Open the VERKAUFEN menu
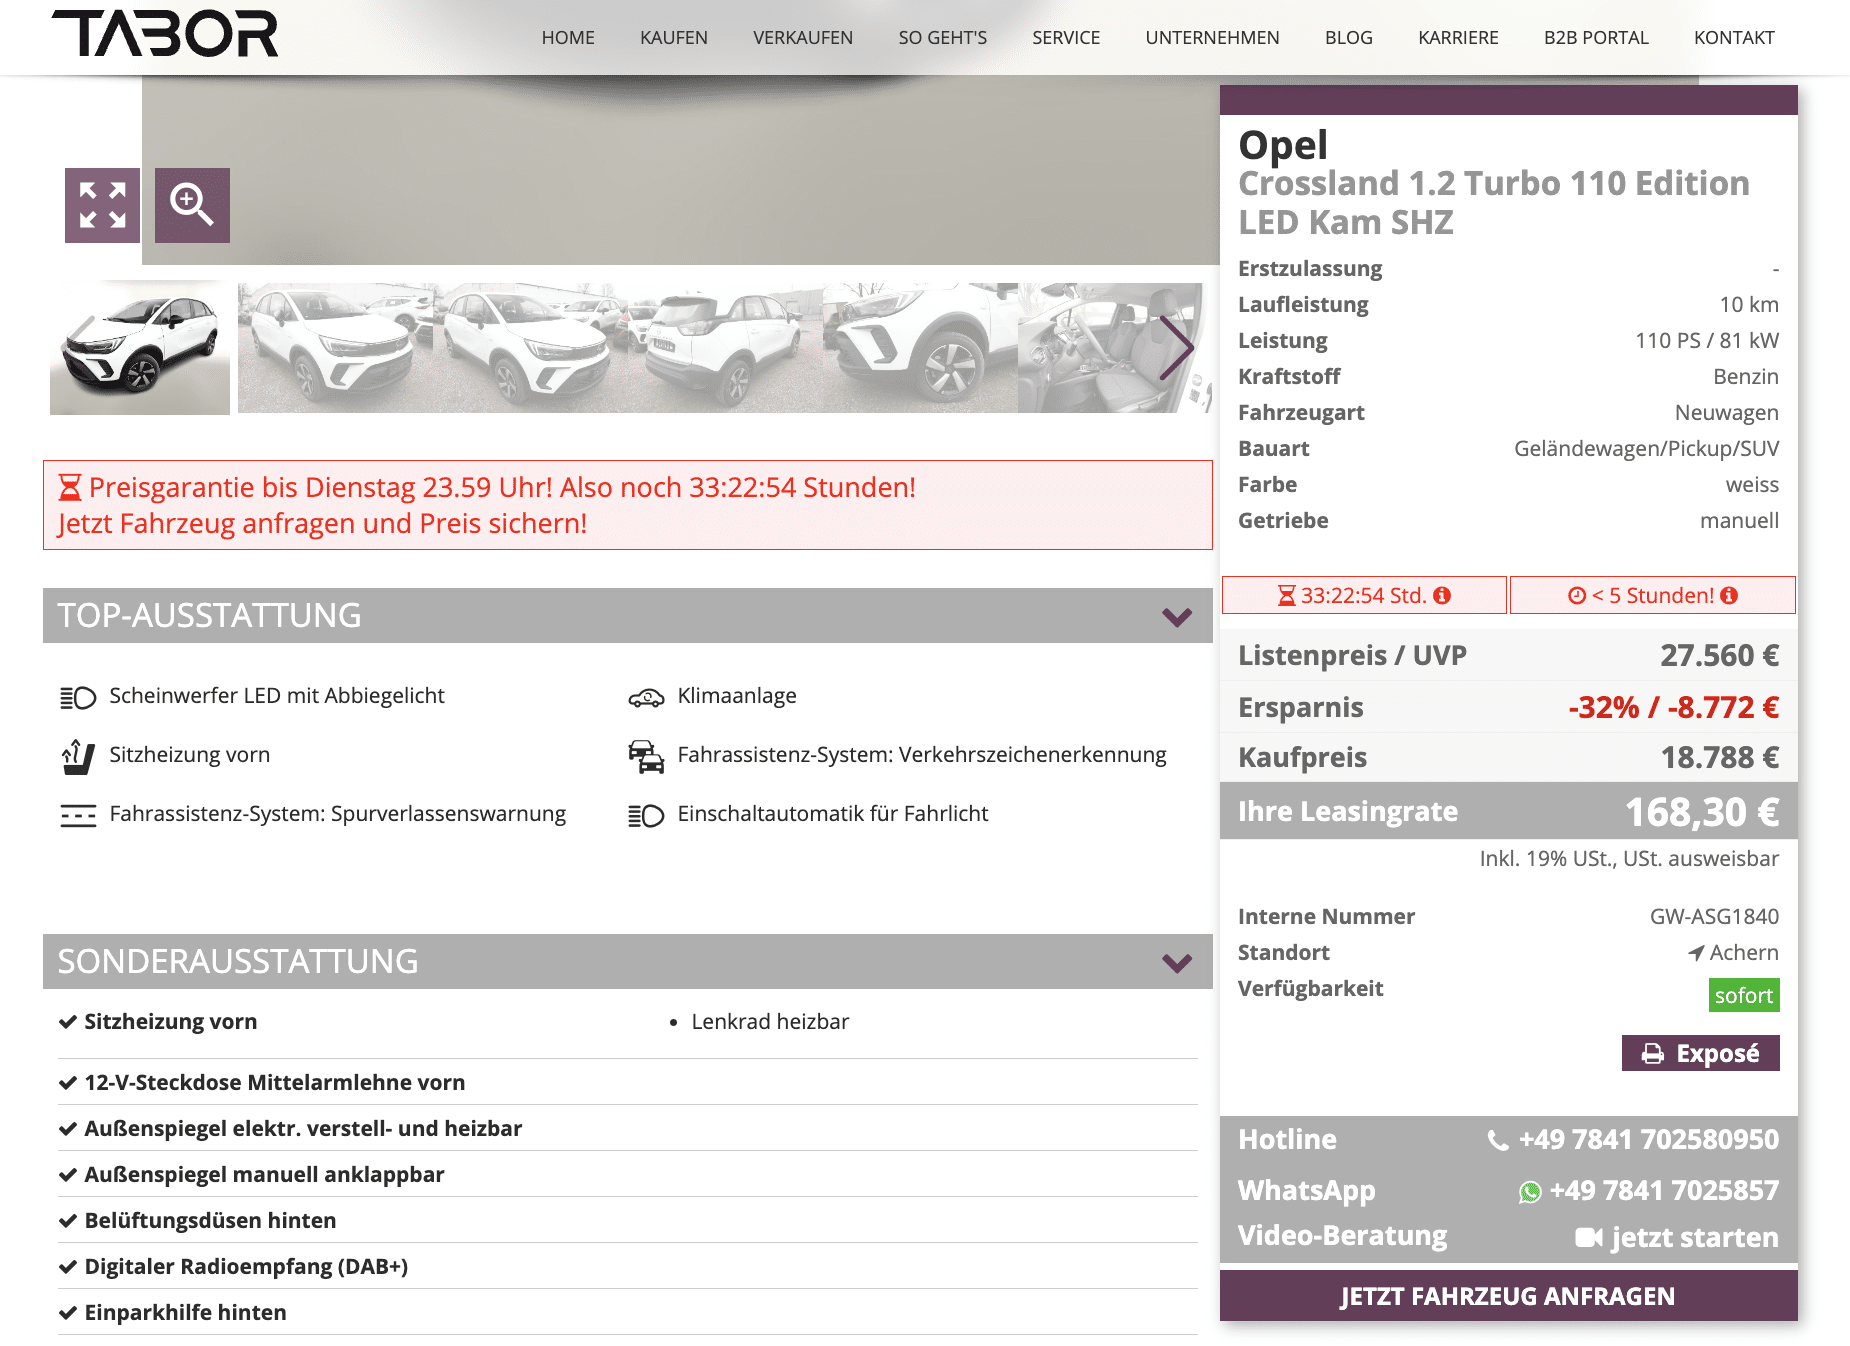Screen dimensions: 1850x1346 [x=803, y=38]
